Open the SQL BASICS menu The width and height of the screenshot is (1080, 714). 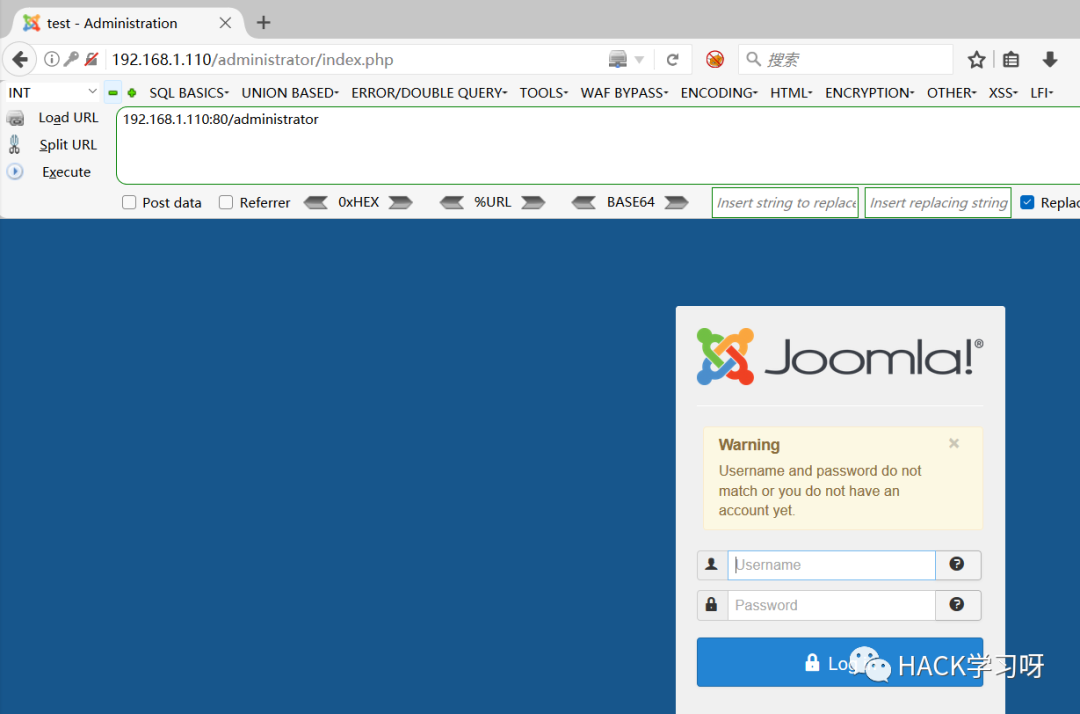(189, 93)
